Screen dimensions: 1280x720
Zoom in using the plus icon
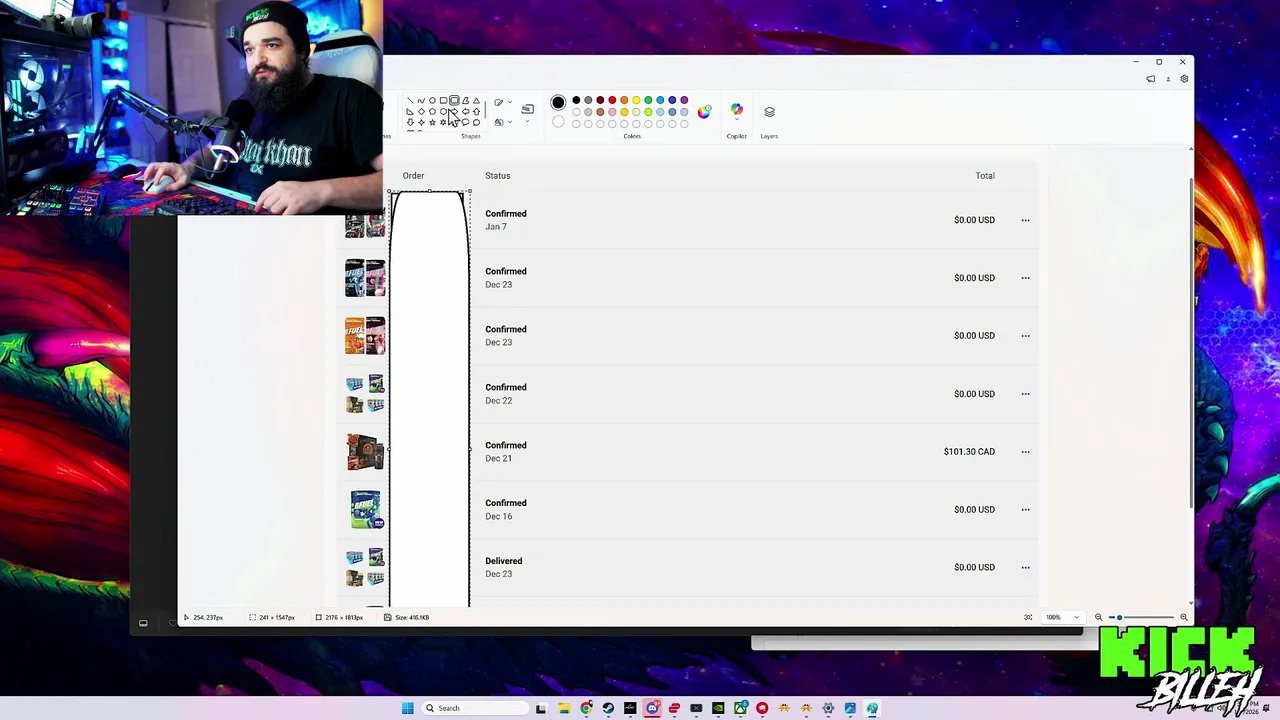(x=1184, y=617)
